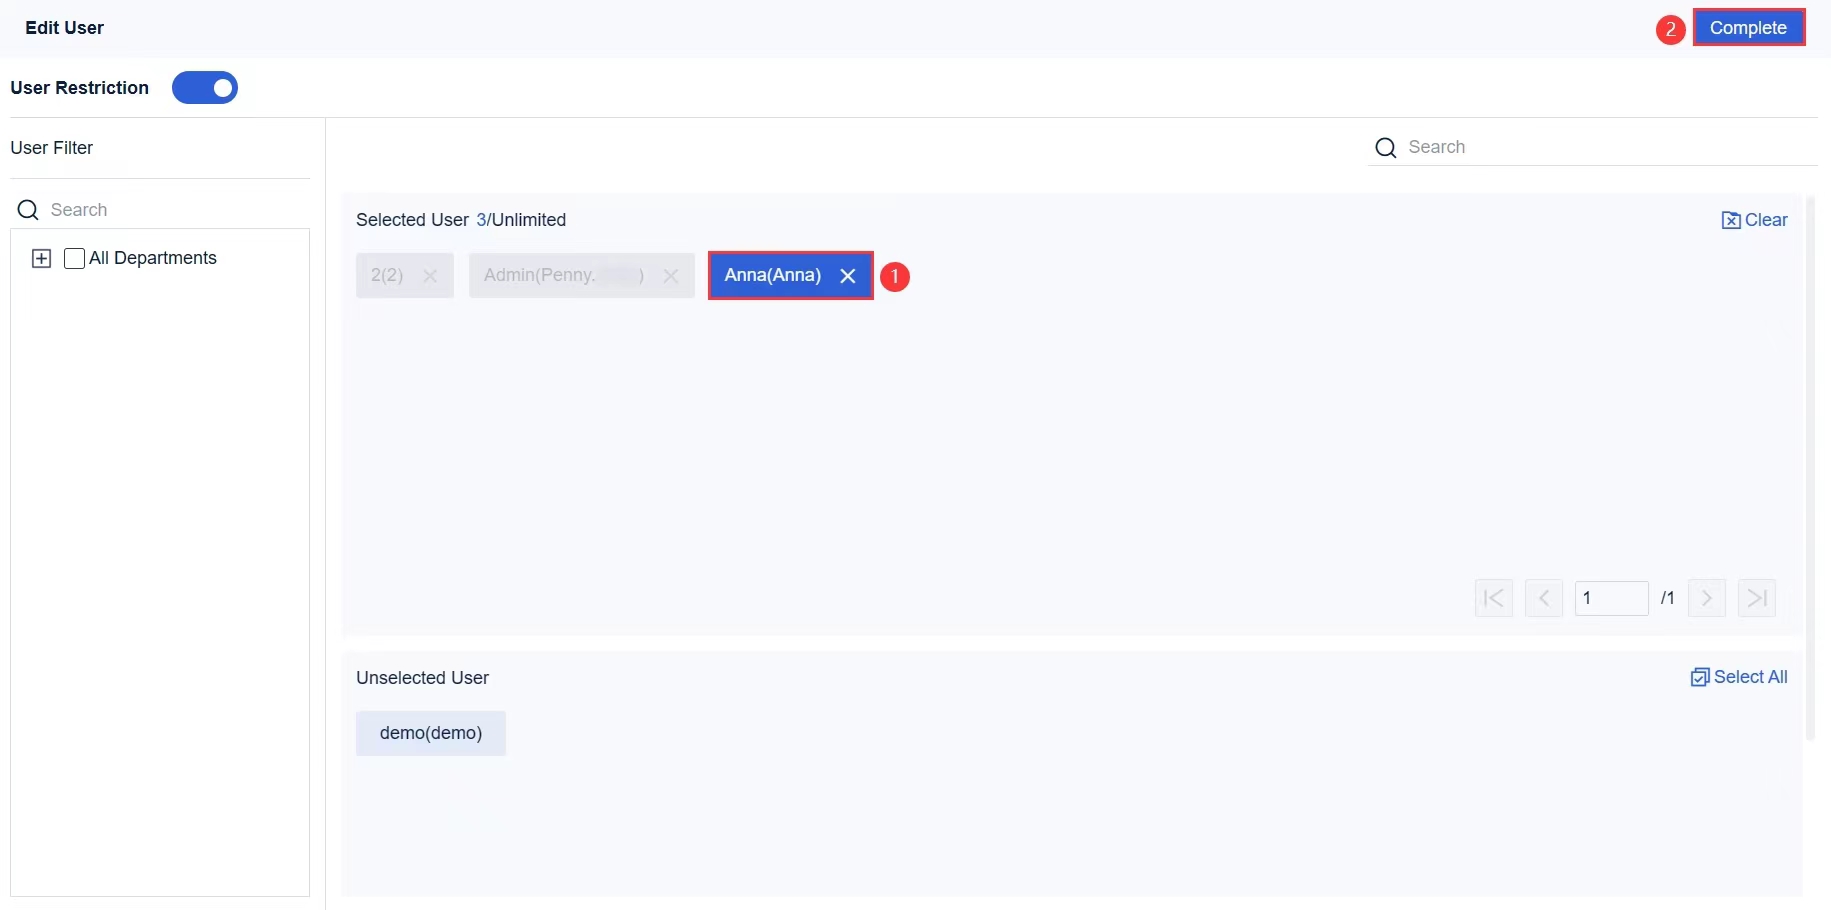
Task: Go to next page with right arrow icon
Action: (1707, 597)
